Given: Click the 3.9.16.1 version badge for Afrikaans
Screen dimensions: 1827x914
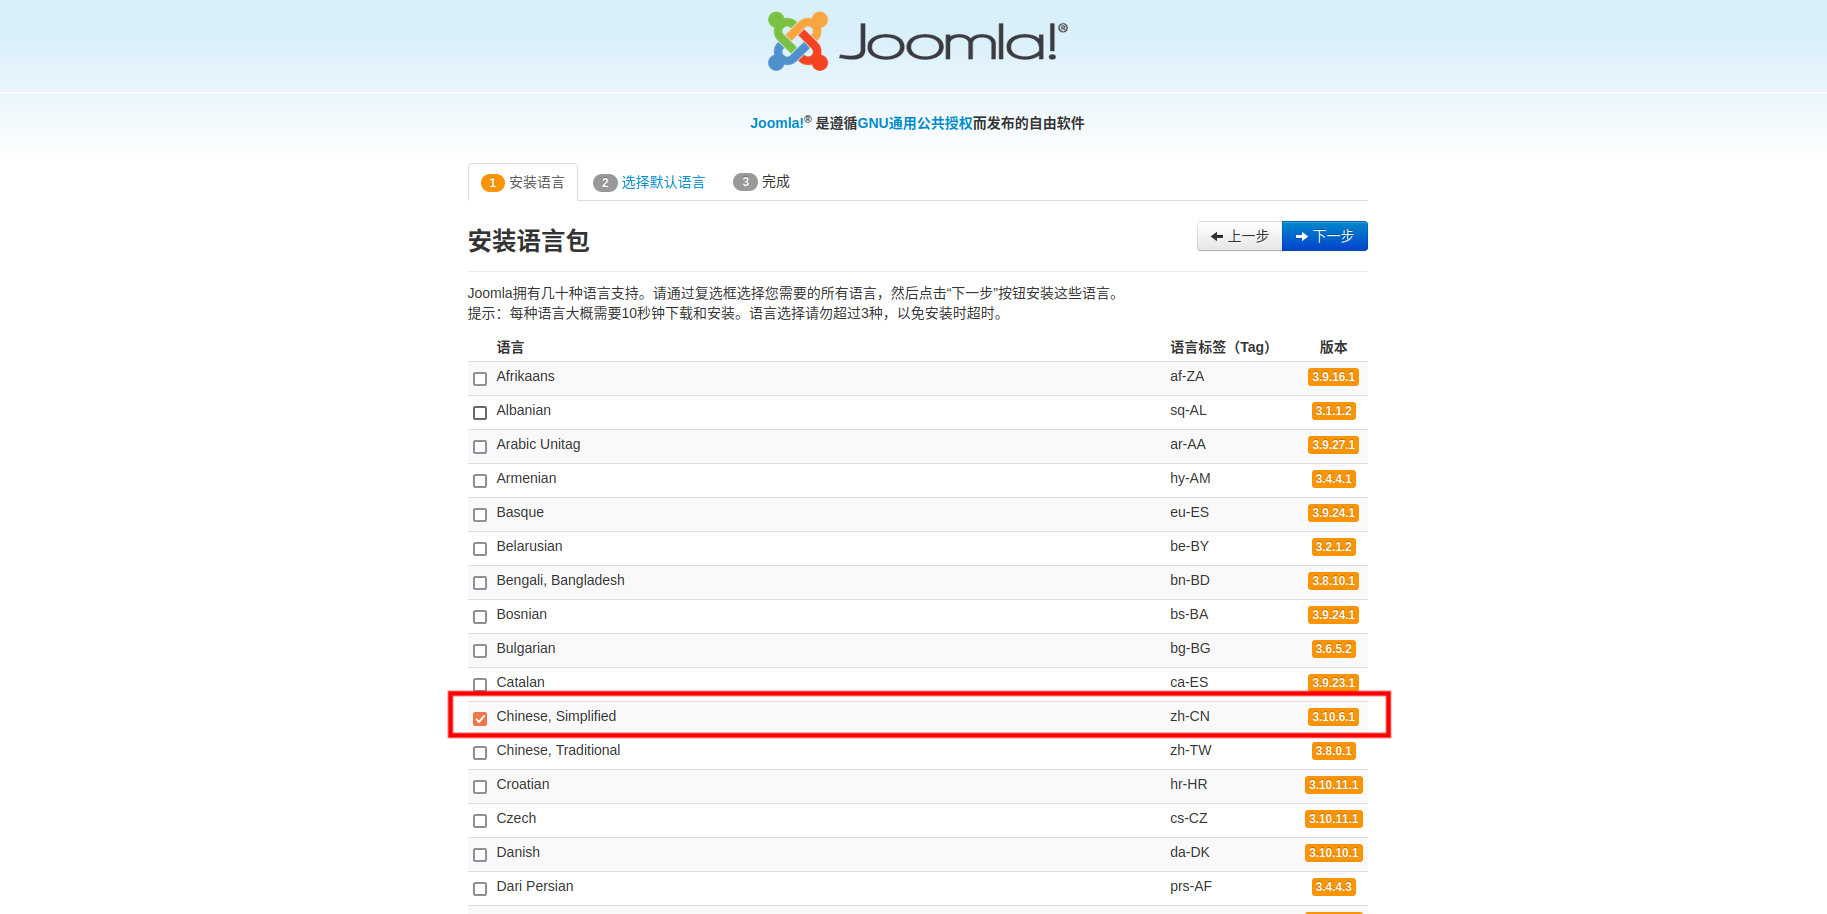Looking at the screenshot, I should (1333, 377).
